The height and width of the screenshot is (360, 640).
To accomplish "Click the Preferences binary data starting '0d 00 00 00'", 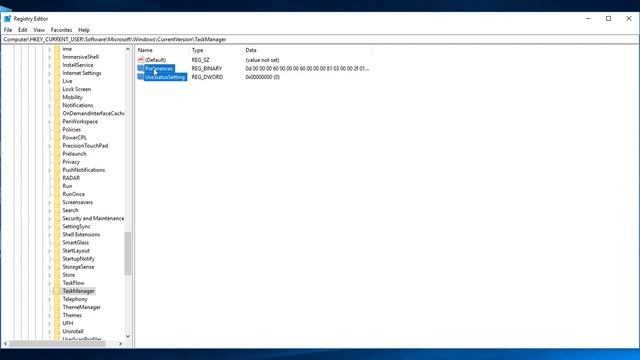I will pos(307,69).
